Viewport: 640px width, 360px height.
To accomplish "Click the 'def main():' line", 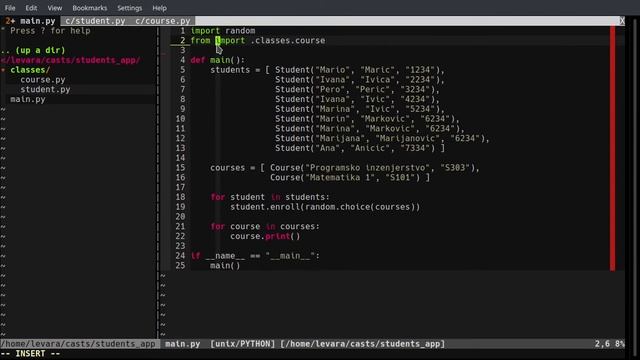I will tap(218, 60).
